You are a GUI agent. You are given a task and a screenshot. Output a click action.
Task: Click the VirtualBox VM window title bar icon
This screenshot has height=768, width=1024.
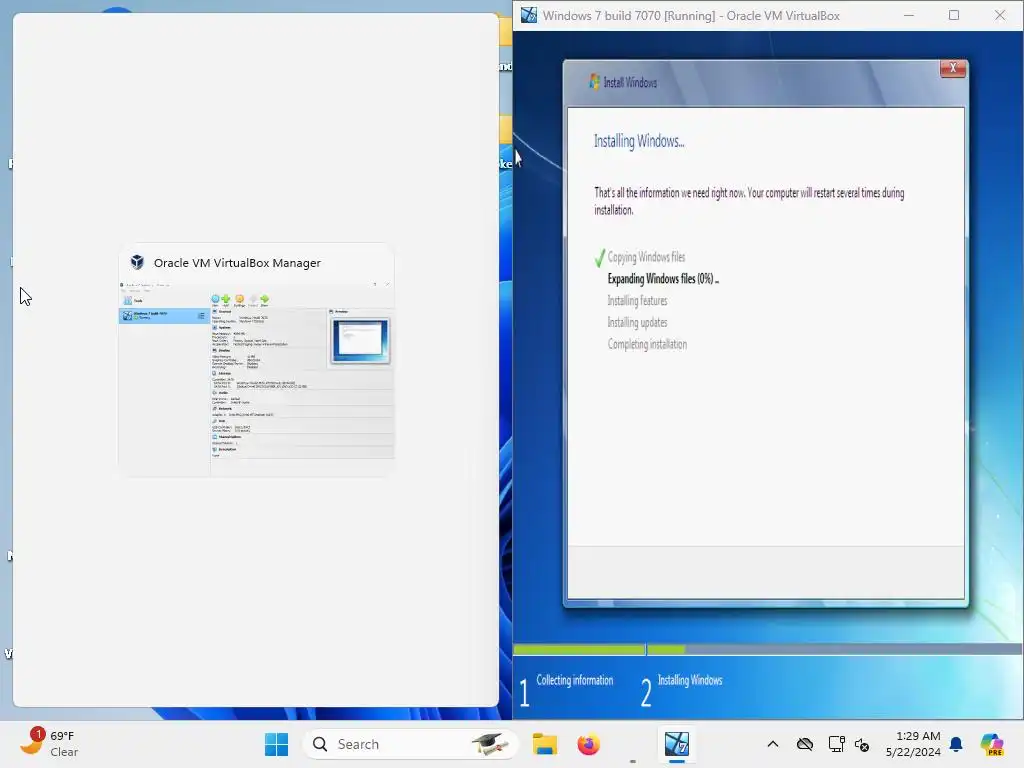click(529, 15)
